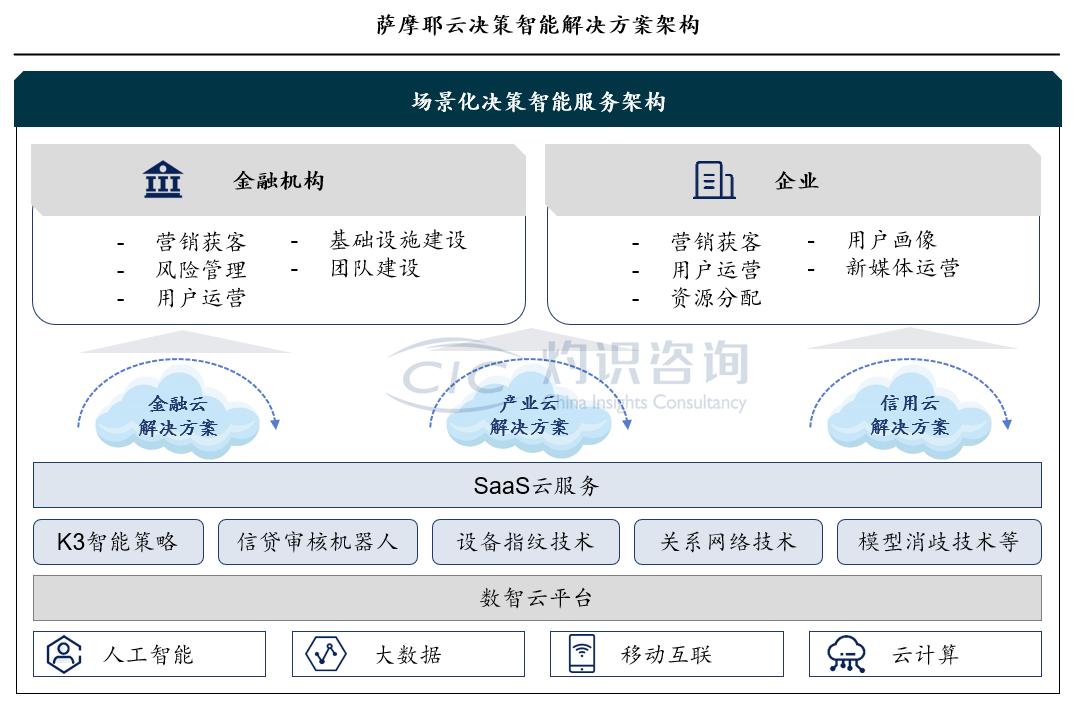Click the title 萨摩耶云决策智能解决方案架构
1078x706 pixels.
click(x=538, y=25)
